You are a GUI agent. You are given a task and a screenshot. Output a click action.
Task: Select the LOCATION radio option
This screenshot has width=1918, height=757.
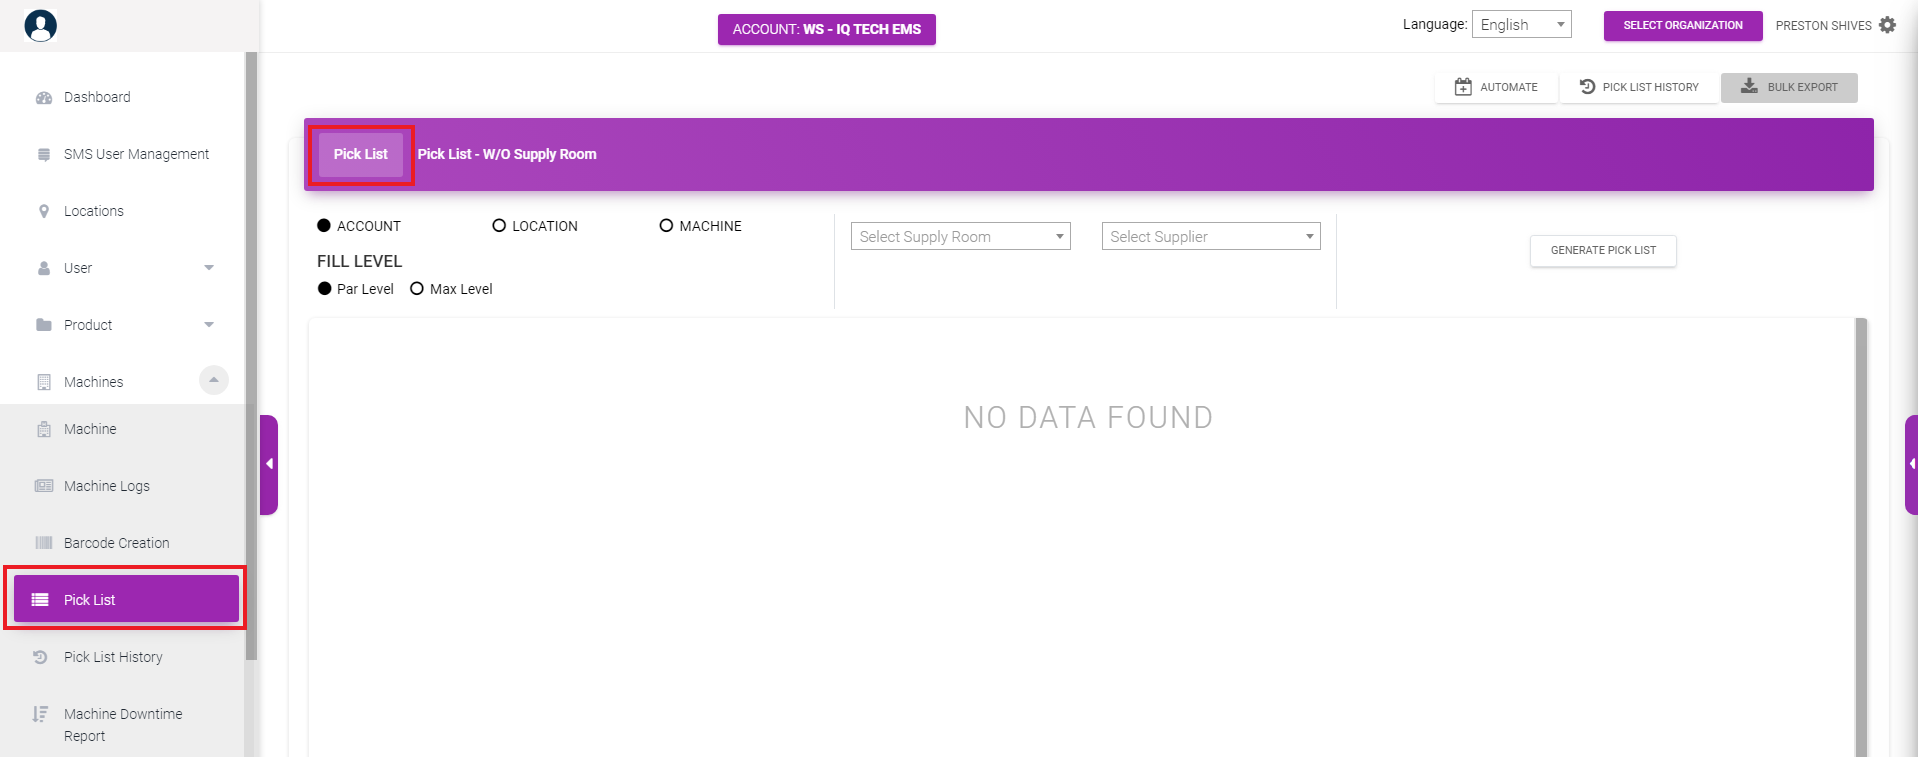pyautogui.click(x=499, y=226)
